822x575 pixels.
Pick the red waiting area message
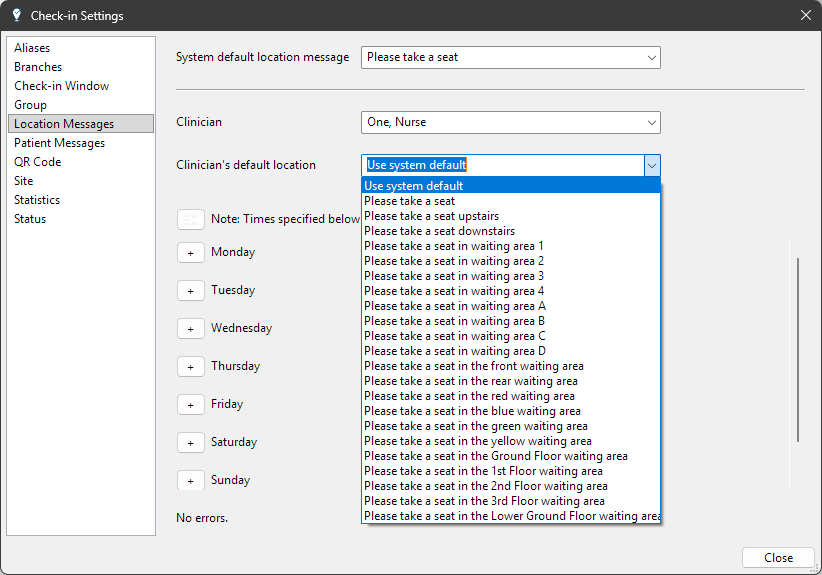tap(469, 396)
